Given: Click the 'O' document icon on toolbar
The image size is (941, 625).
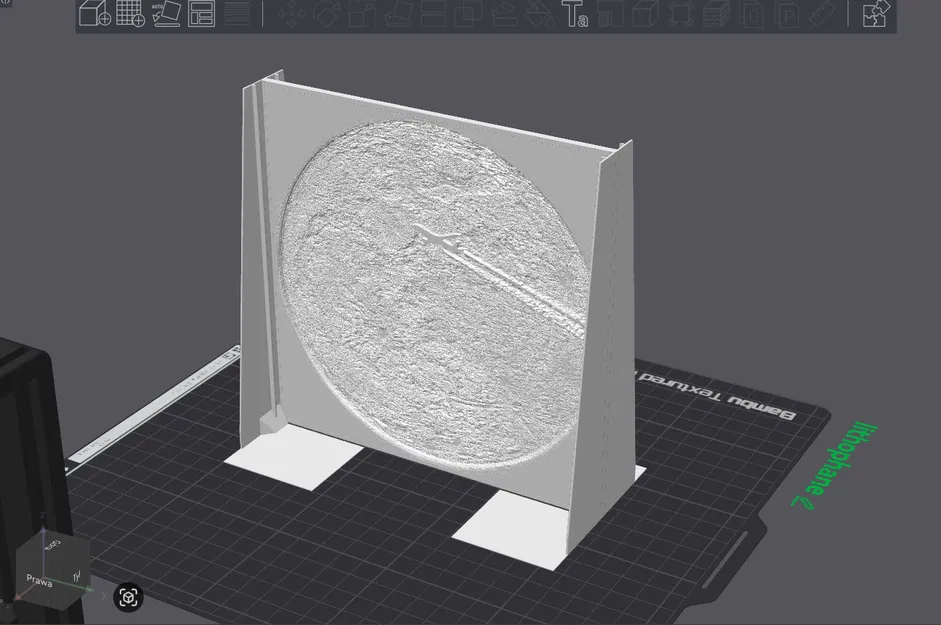Looking at the screenshot, I should point(755,14).
